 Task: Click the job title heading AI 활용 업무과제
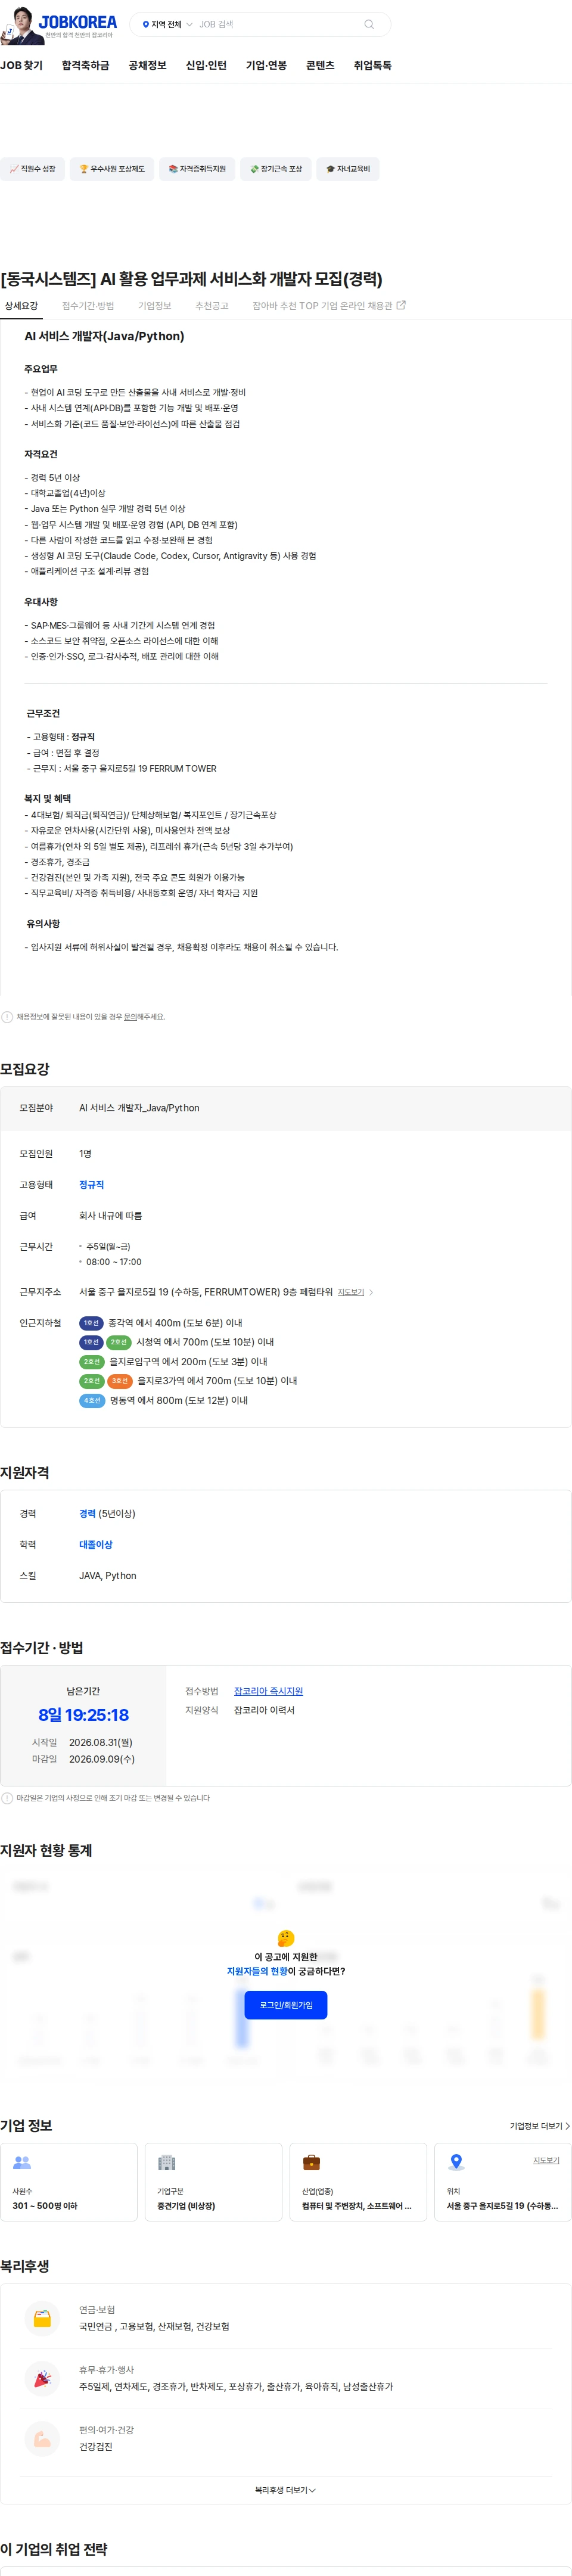(191, 279)
